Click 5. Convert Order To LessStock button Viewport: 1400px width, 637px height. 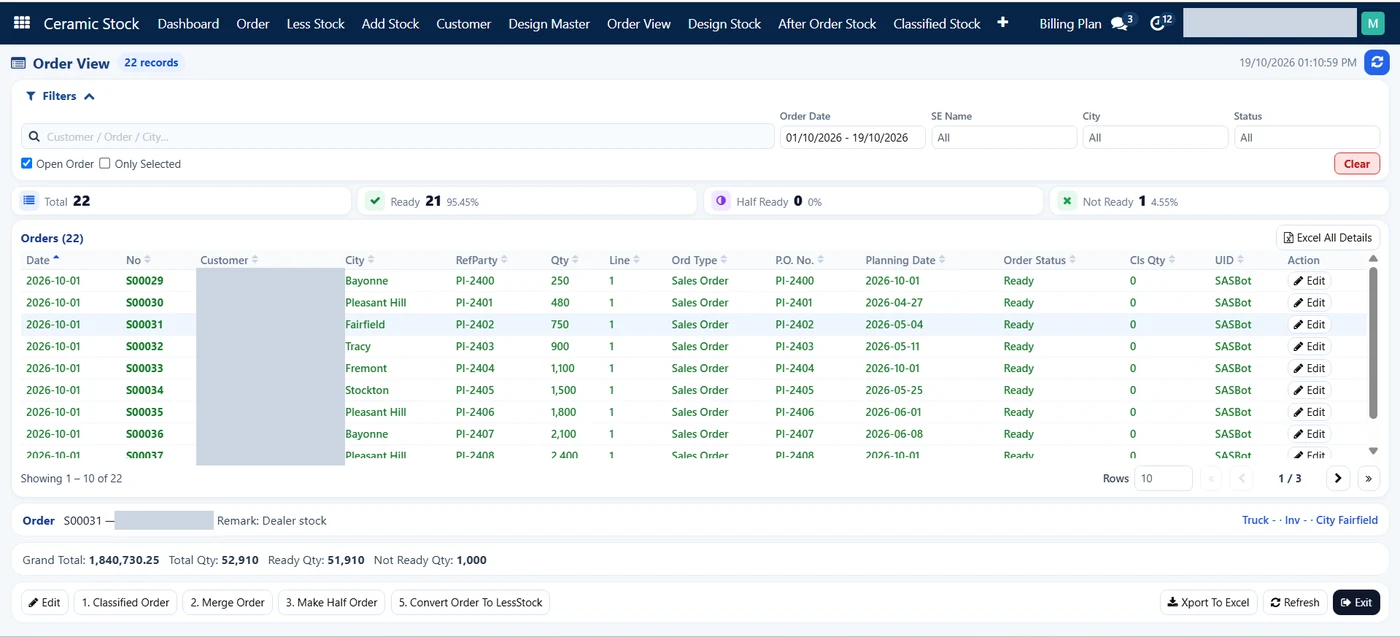470,602
